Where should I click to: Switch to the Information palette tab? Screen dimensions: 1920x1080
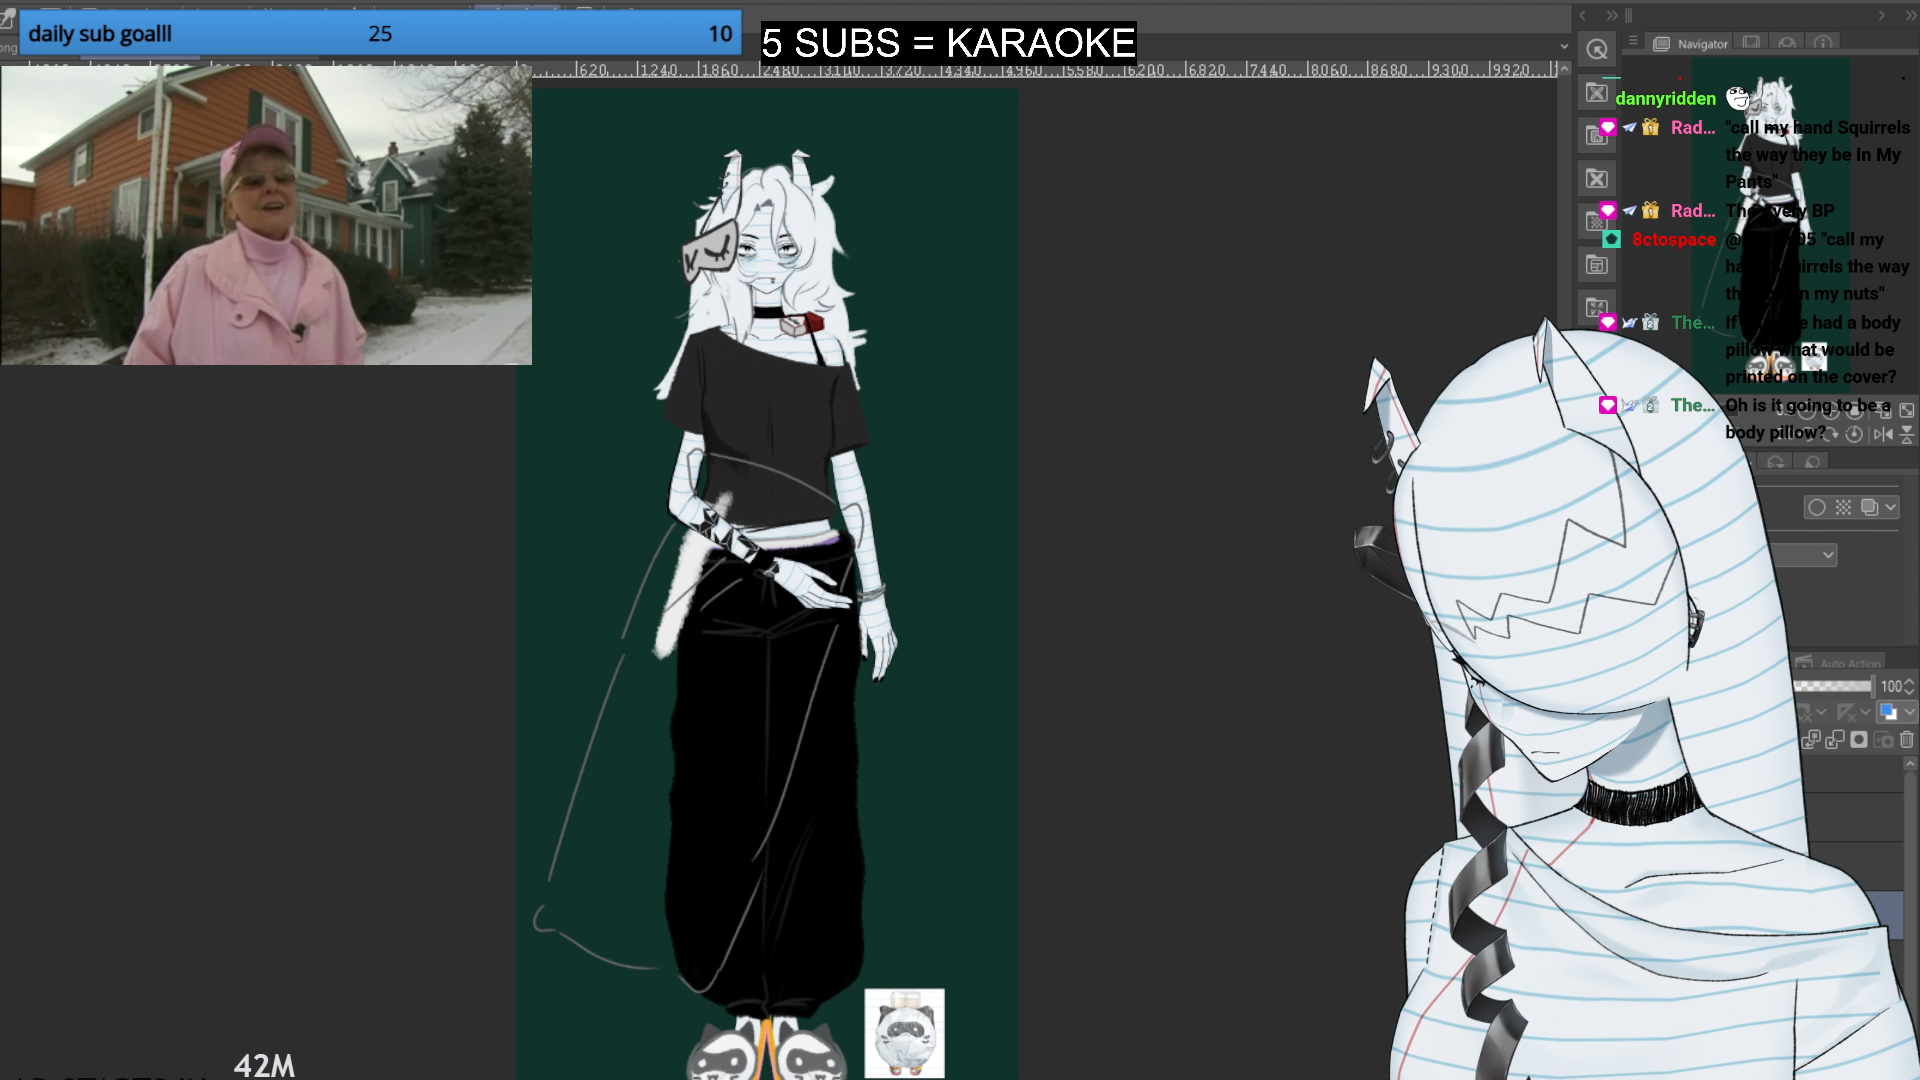pos(1823,43)
